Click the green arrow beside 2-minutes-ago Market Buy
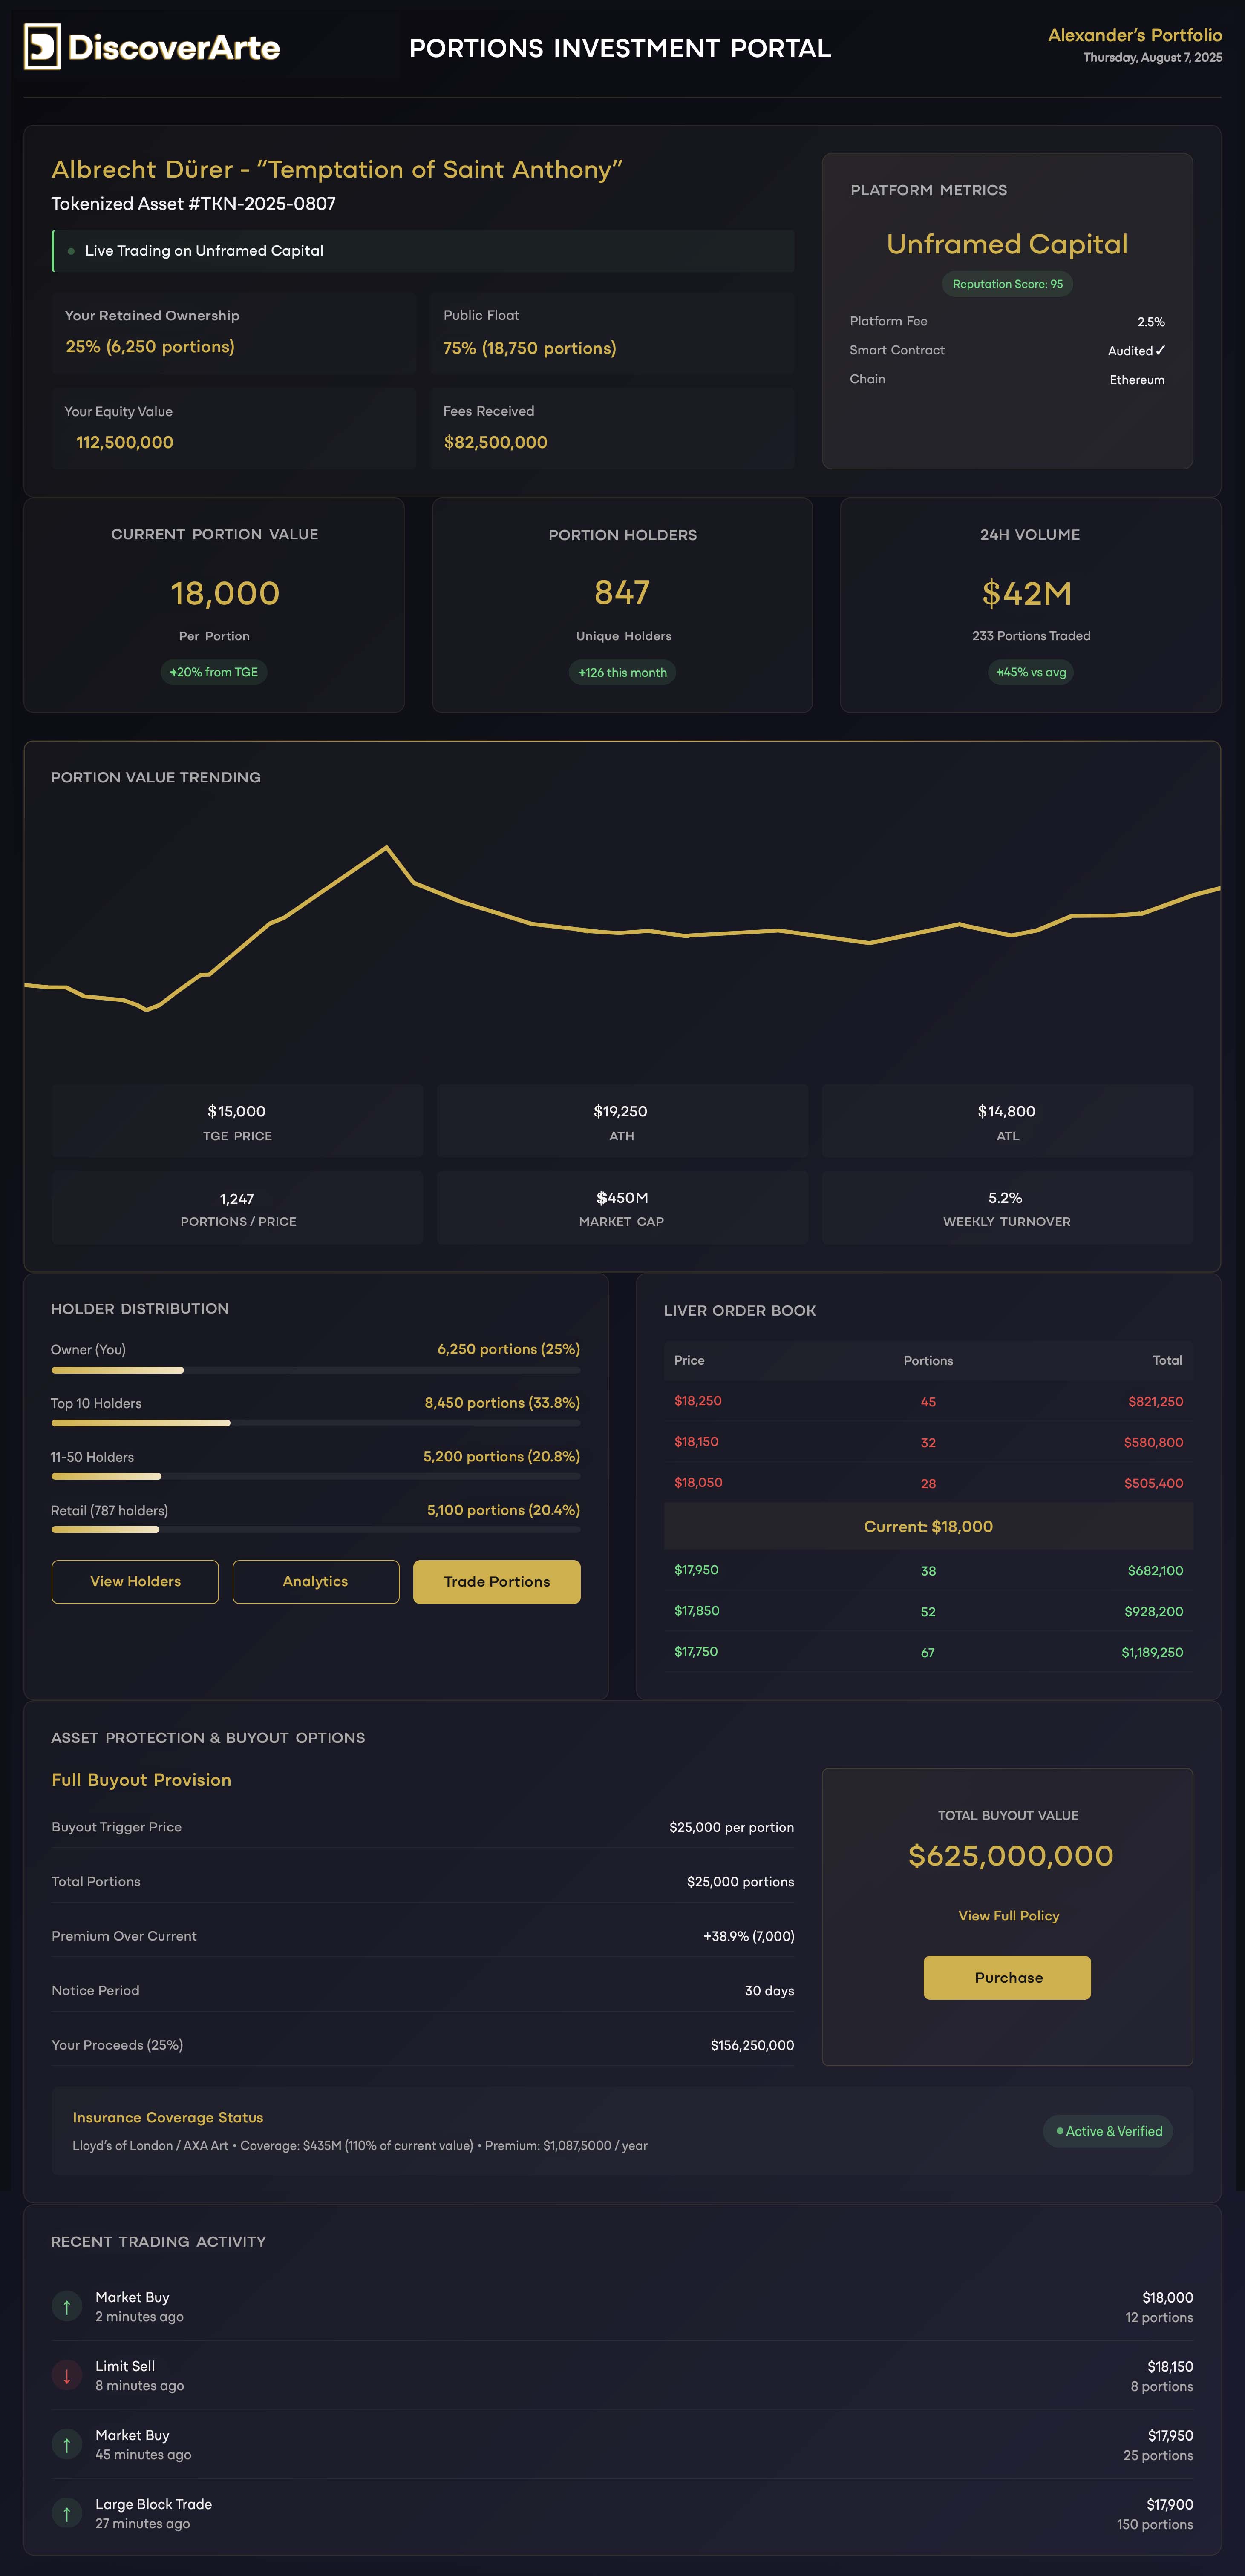The width and height of the screenshot is (1245, 2576). point(66,2306)
